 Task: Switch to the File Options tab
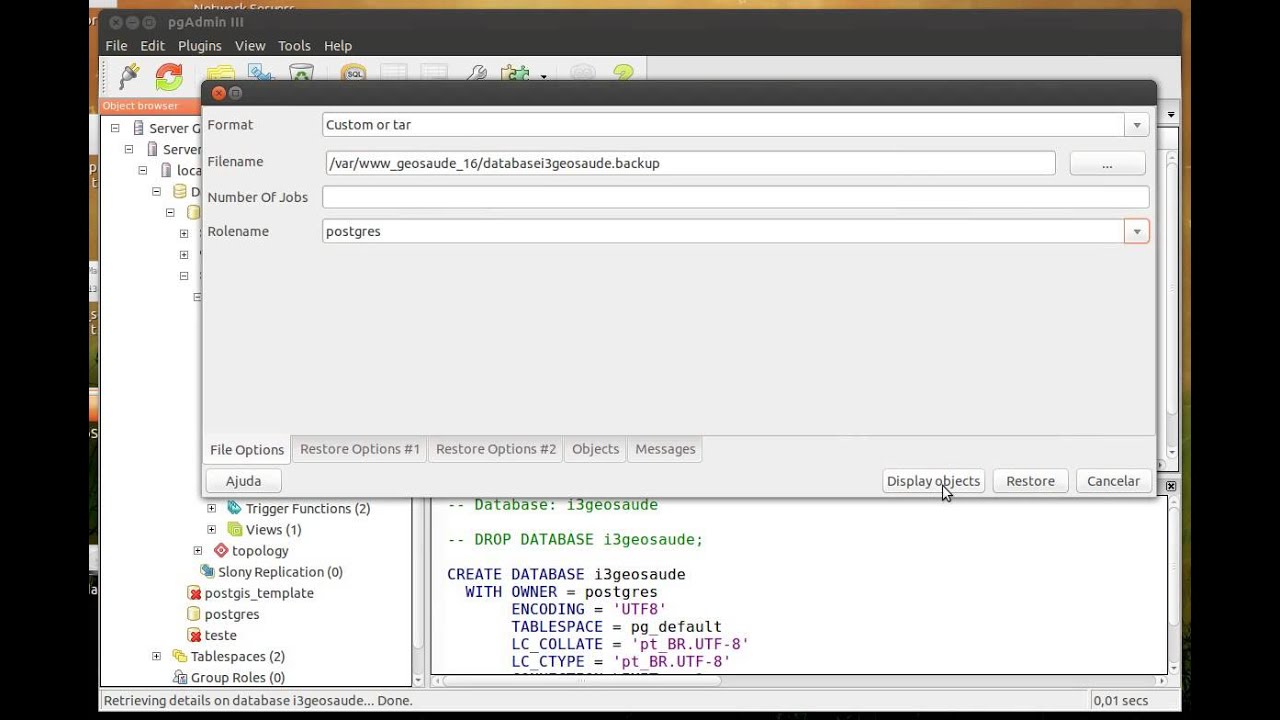pos(247,450)
